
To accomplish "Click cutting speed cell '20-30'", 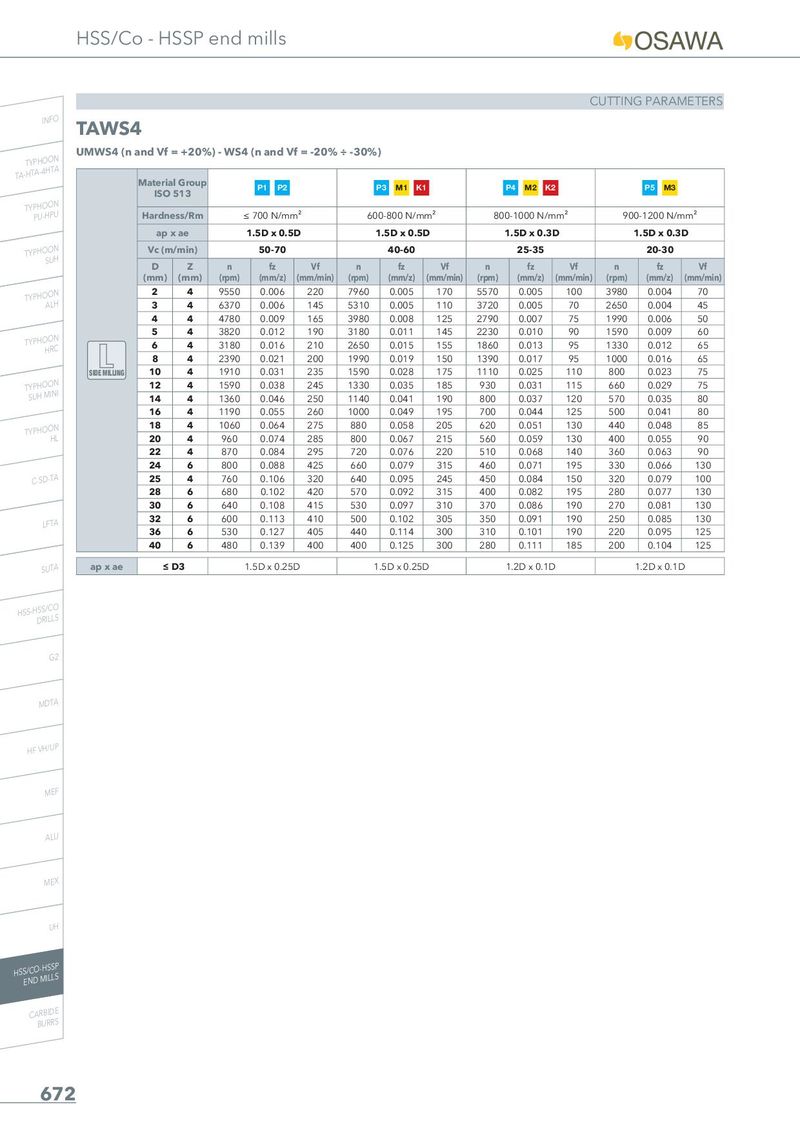I will pos(660,250).
